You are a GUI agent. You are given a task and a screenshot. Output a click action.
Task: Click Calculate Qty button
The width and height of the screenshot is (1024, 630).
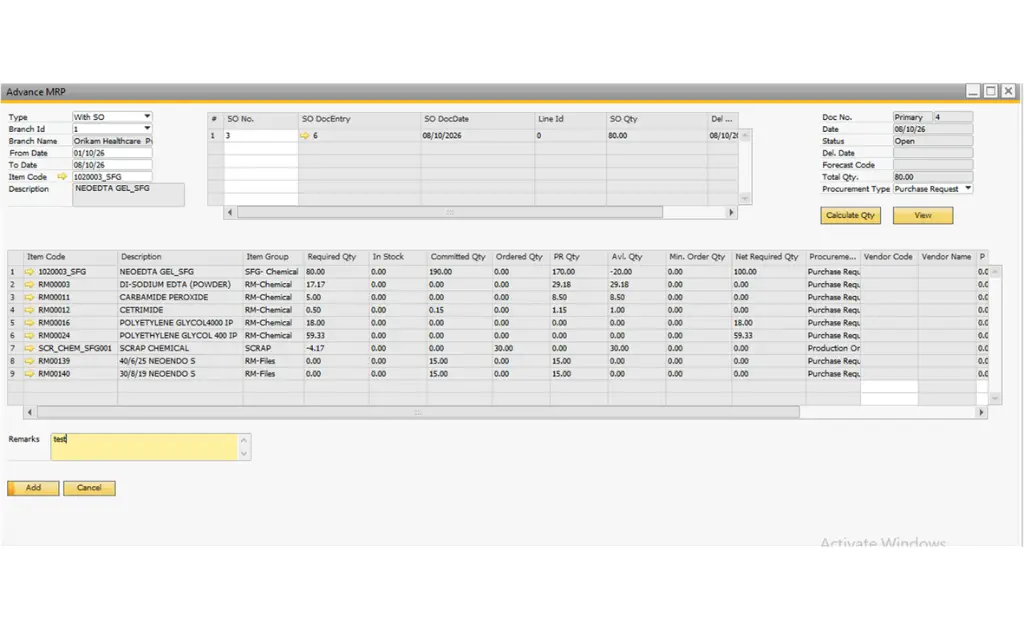click(850, 215)
